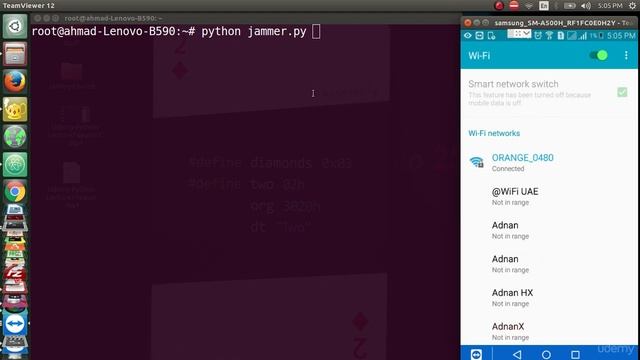
Task: Open the battery indicator menu
Action: pos(569,6)
